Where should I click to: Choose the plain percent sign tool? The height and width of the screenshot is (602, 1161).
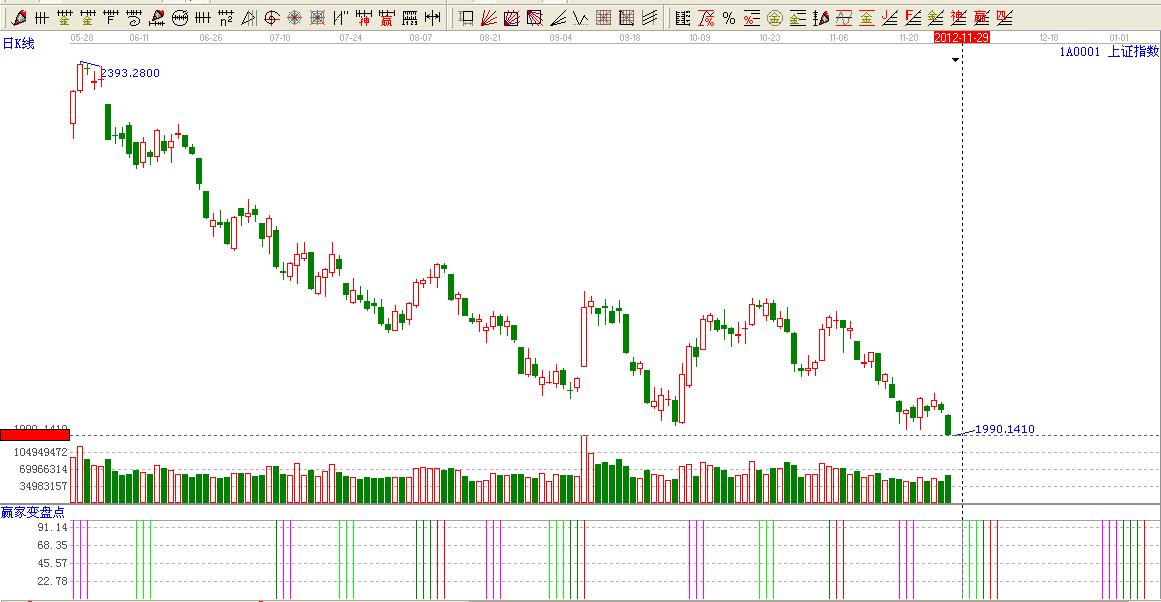coord(728,17)
